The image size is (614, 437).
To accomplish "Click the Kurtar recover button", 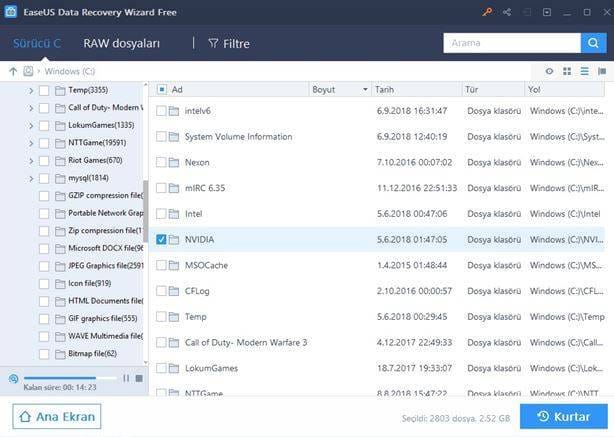I will 564,416.
